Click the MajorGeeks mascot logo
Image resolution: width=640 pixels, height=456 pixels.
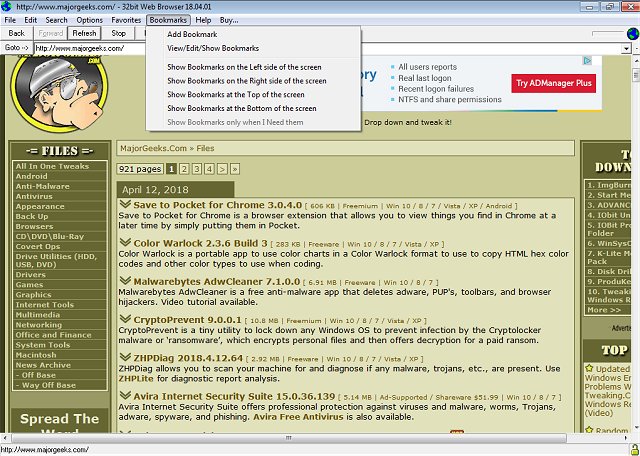[x=60, y=93]
